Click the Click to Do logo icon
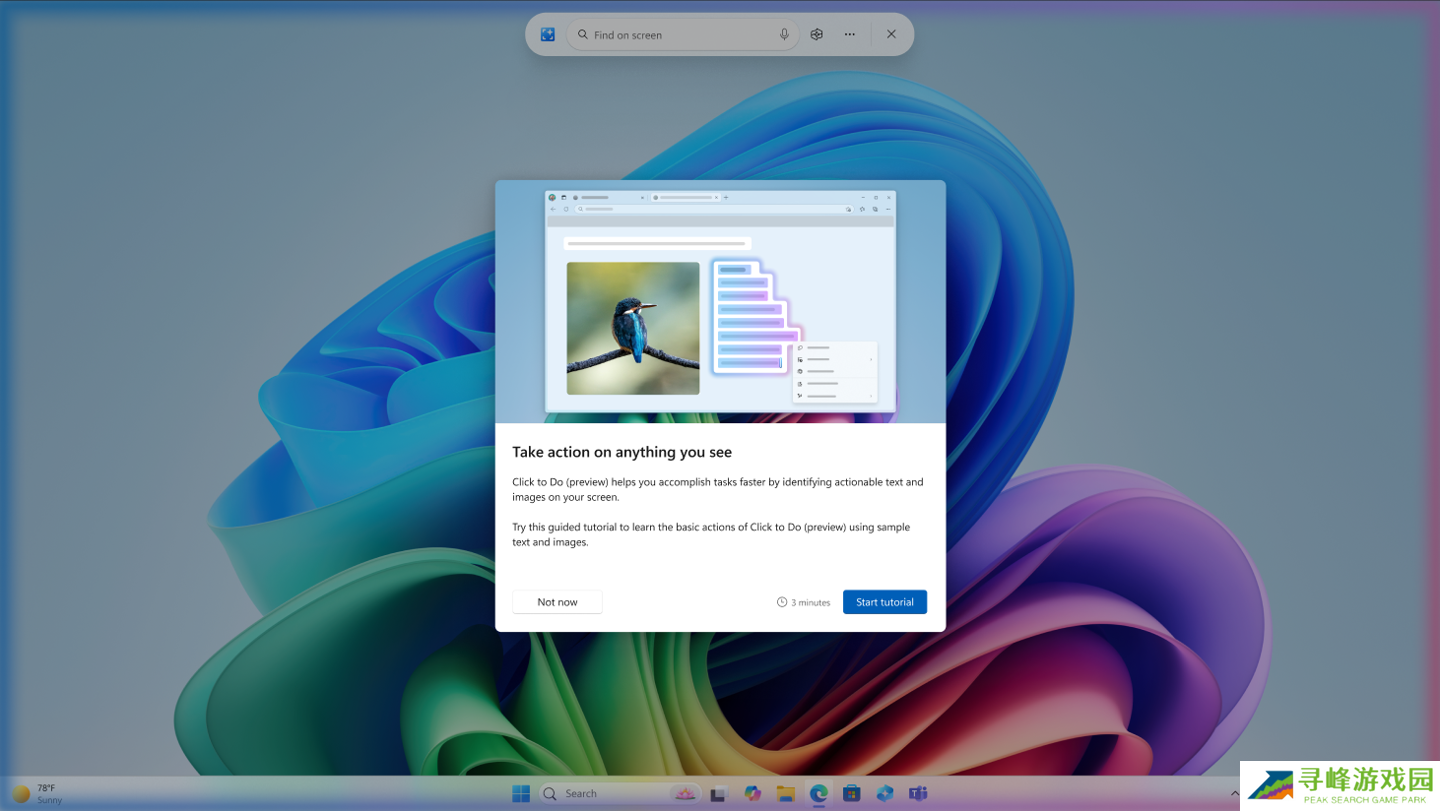This screenshot has height=811, width=1440. tap(548, 34)
